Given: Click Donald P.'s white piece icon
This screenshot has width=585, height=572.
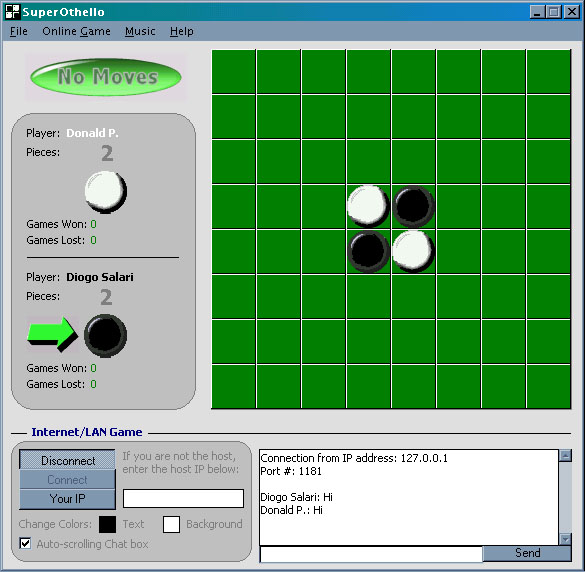Looking at the screenshot, I should click(106, 192).
